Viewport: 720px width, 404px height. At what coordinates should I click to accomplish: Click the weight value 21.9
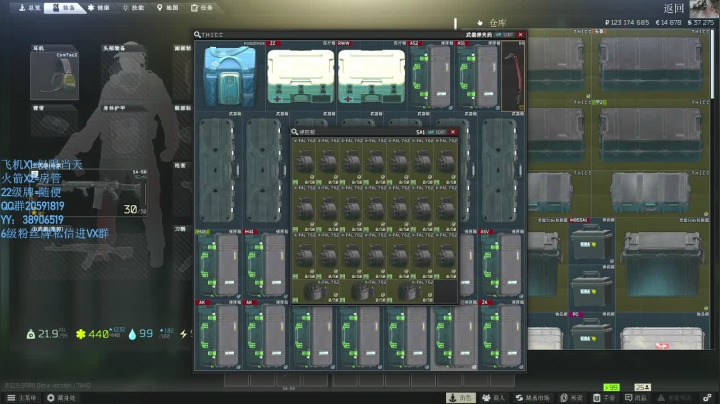coord(48,334)
